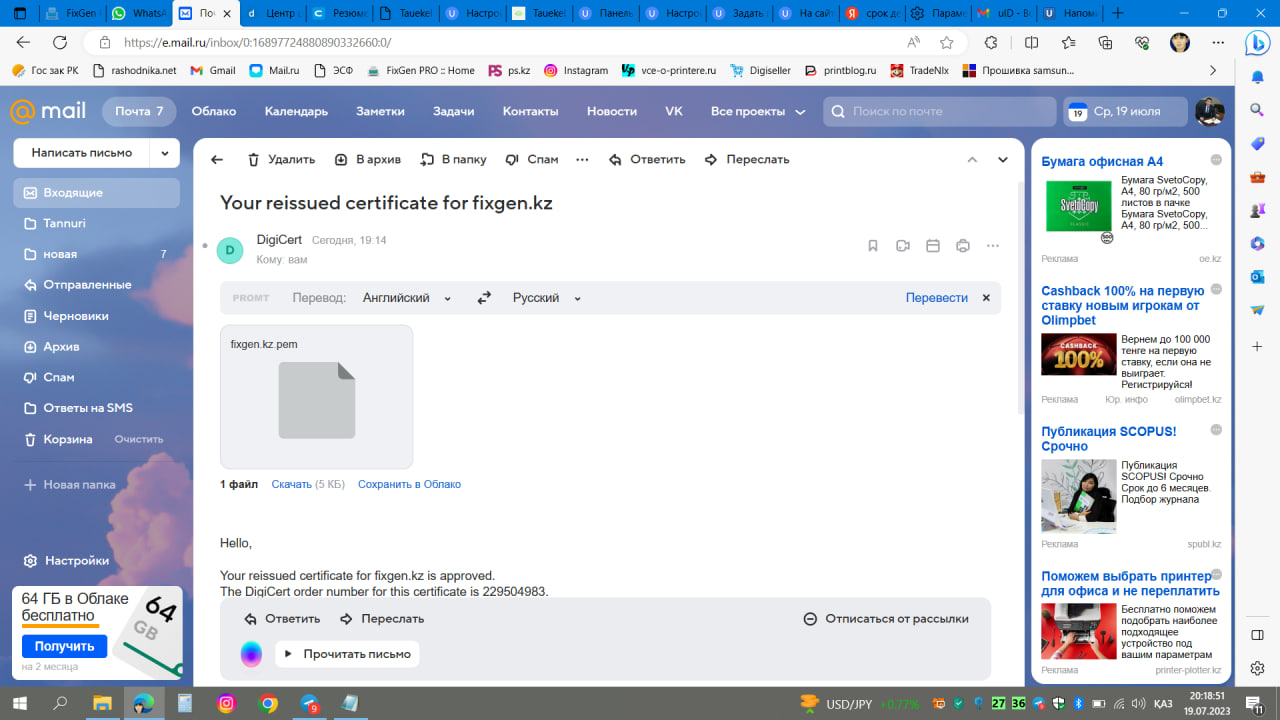This screenshot has height=720, width=1280.
Task: Open Контакты in top navigation
Action: [530, 111]
